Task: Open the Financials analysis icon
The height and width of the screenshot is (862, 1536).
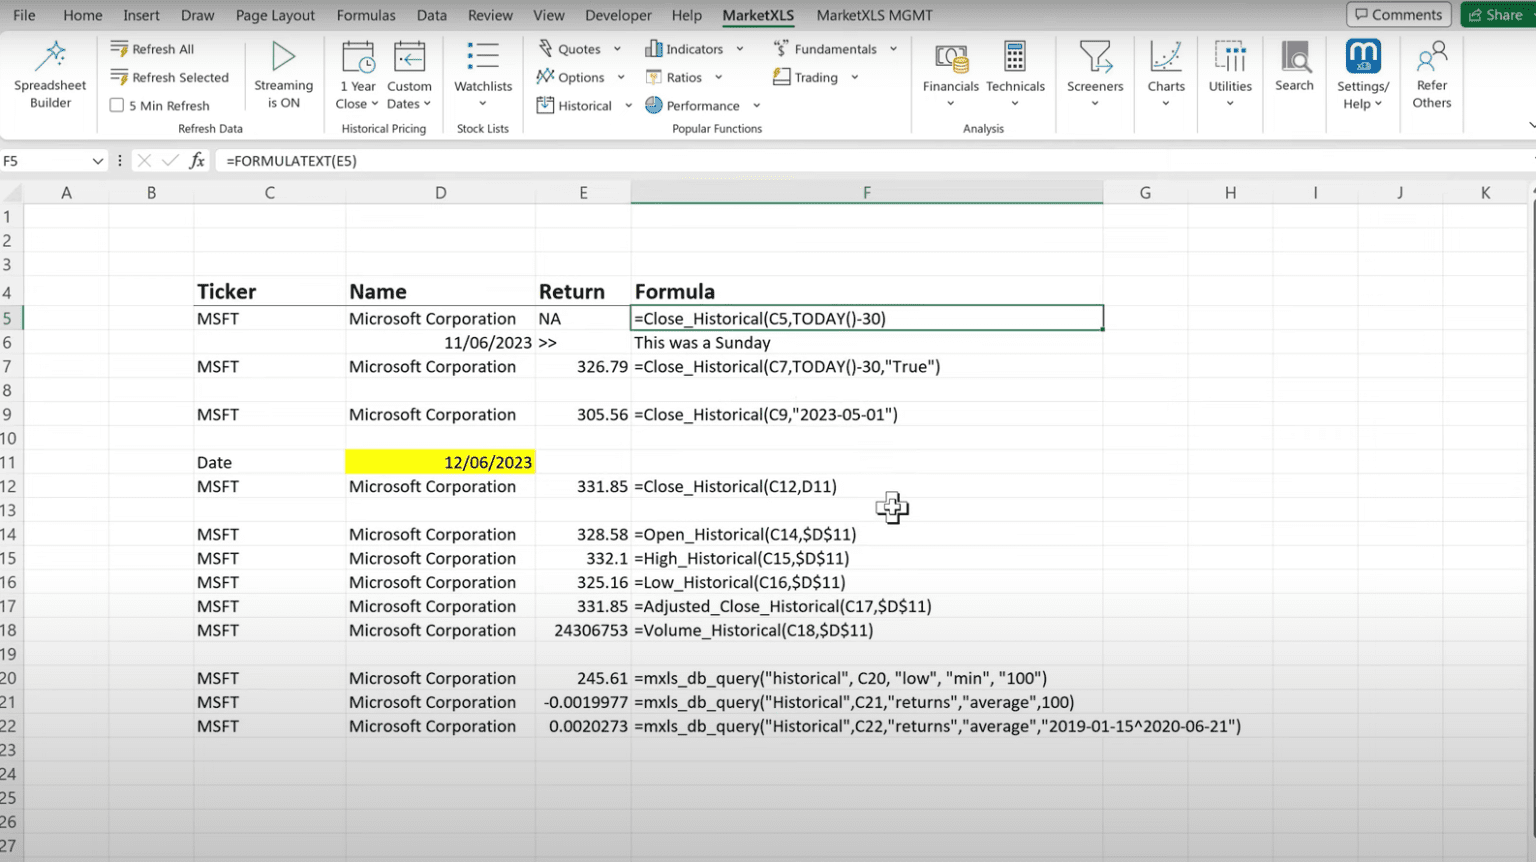Action: click(x=951, y=57)
